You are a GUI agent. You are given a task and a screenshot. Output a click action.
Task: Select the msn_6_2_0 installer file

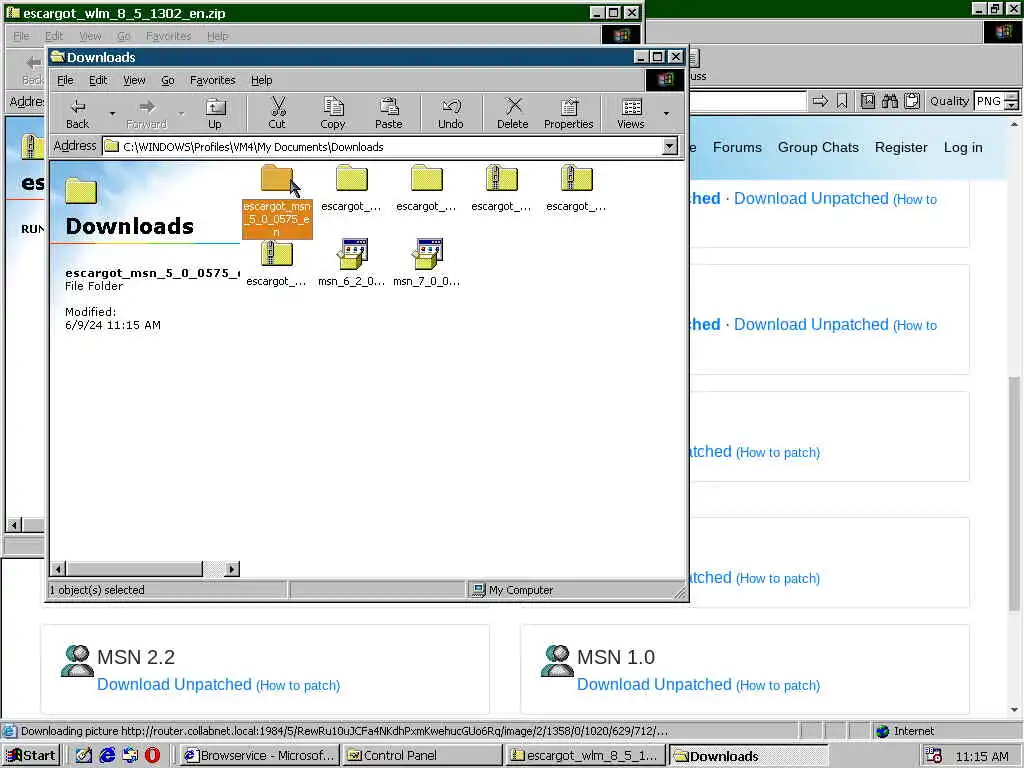[352, 263]
